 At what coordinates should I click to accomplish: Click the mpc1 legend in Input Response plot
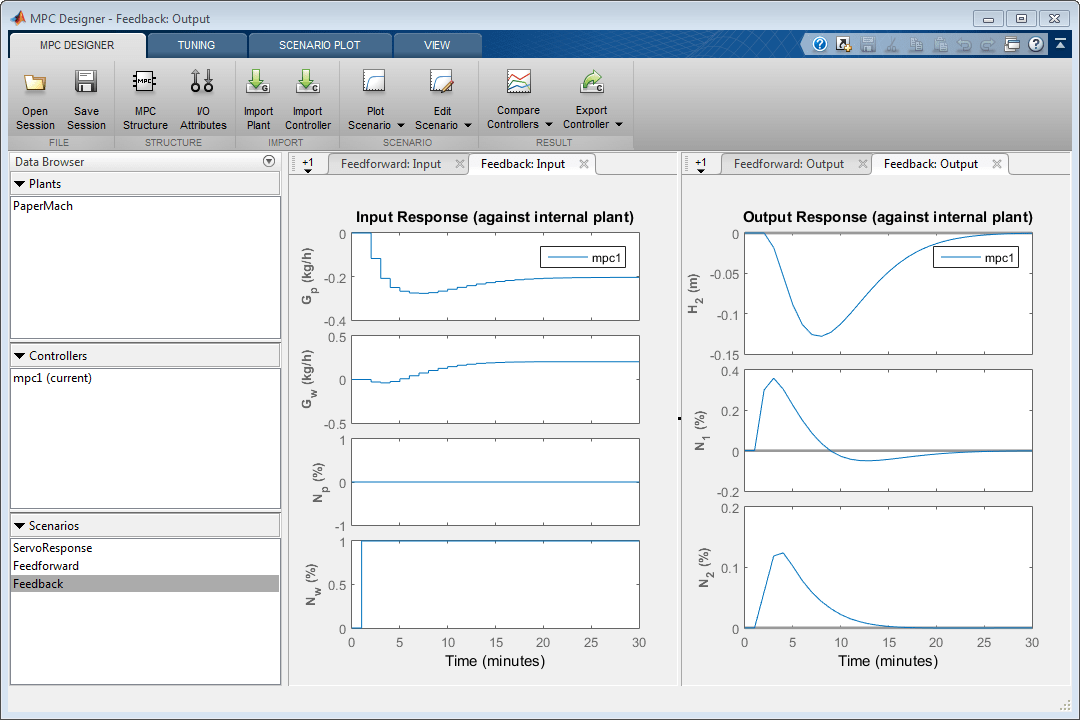pos(583,258)
